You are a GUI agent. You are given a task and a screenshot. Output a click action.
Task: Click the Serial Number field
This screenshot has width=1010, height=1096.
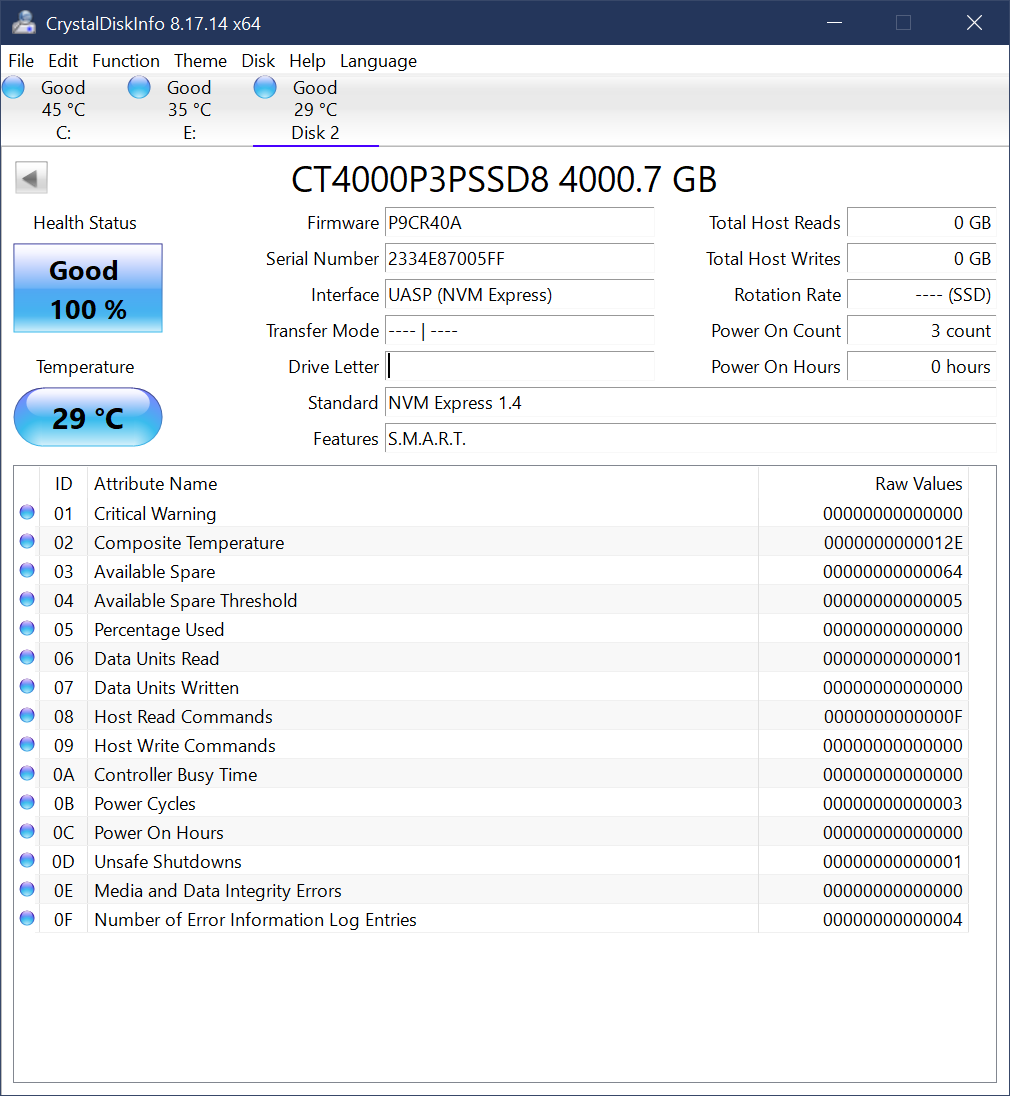pyautogui.click(x=519, y=259)
